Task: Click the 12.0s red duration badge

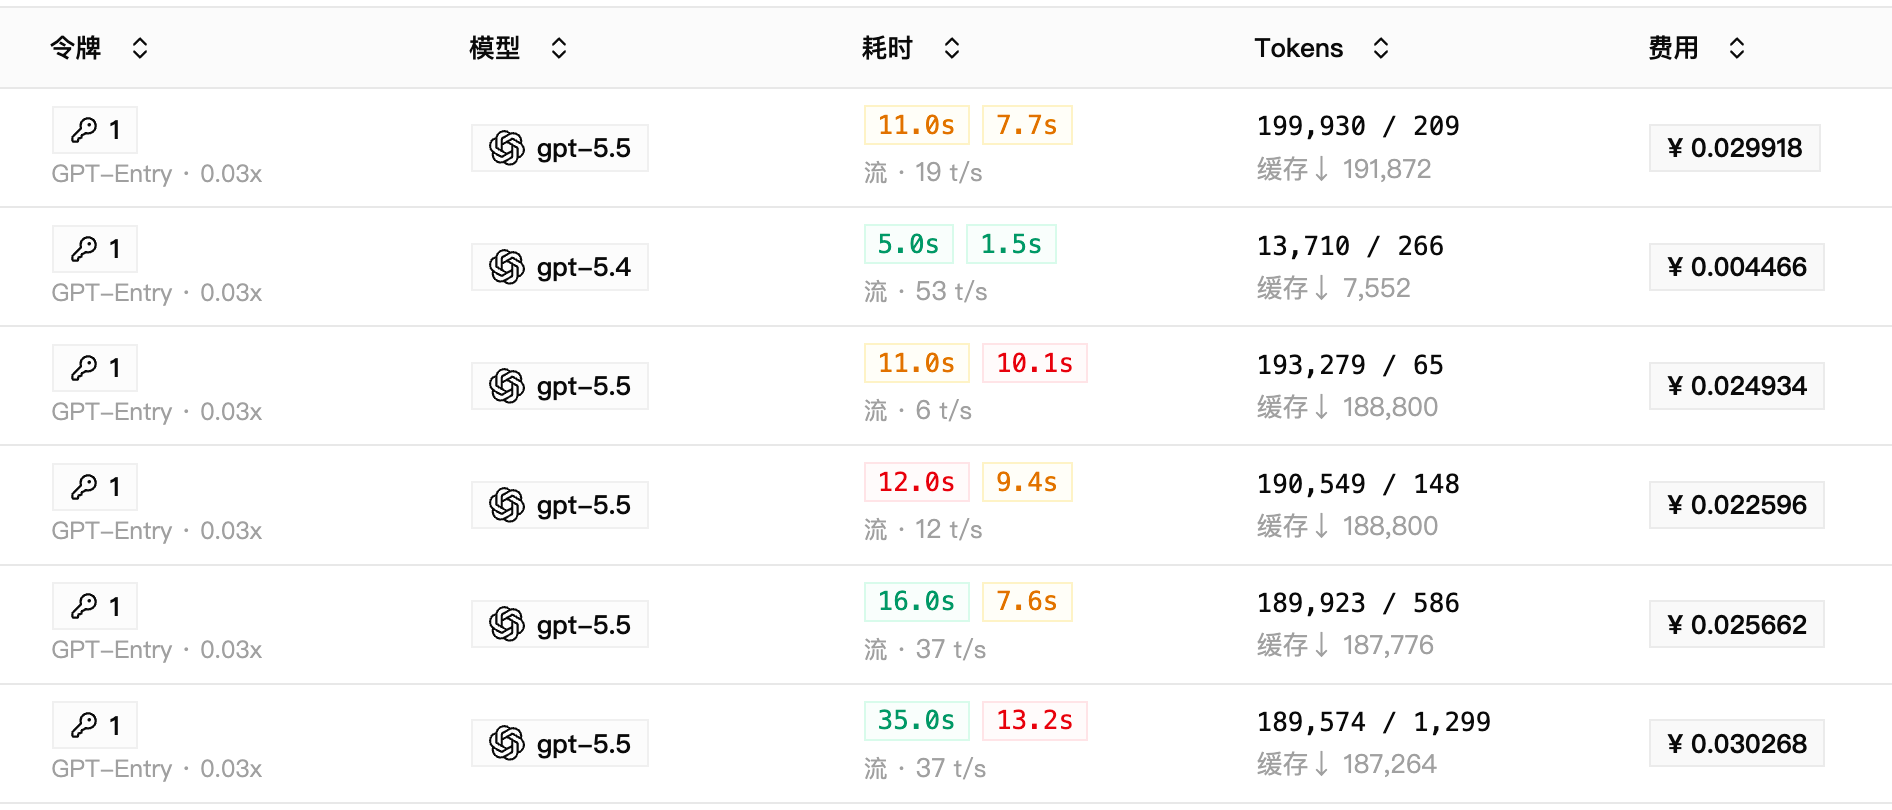Action: [917, 482]
